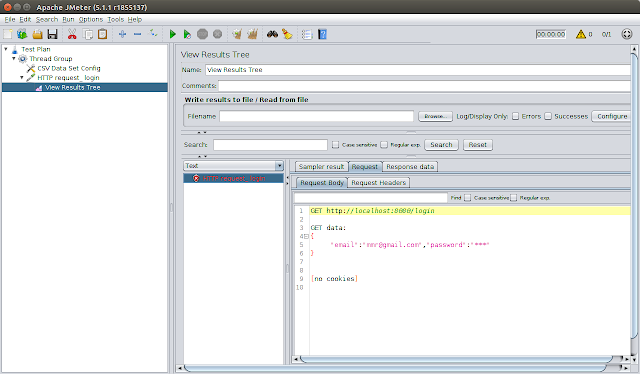The width and height of the screenshot is (640, 374).
Task: Click the warning triangle log icon
Action: pos(581,34)
